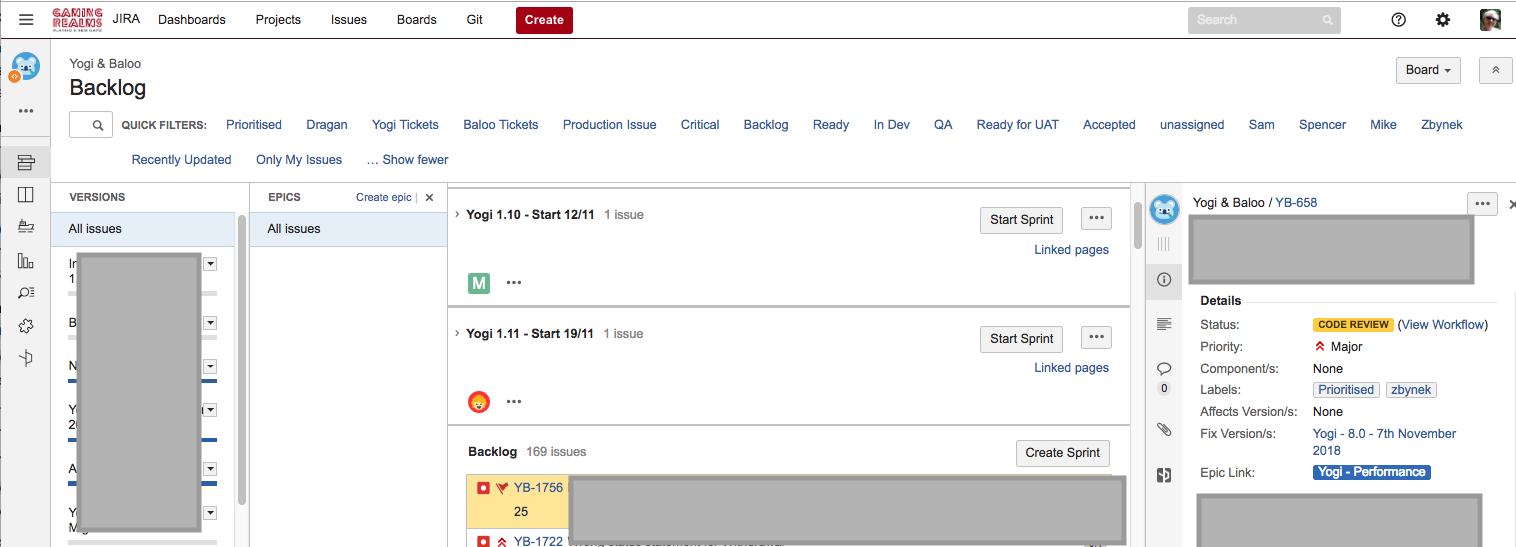Screen dimensions: 1516x547
Task: Click the Yogi & Baloo project avatar in the sidebar
Action: tap(26, 67)
